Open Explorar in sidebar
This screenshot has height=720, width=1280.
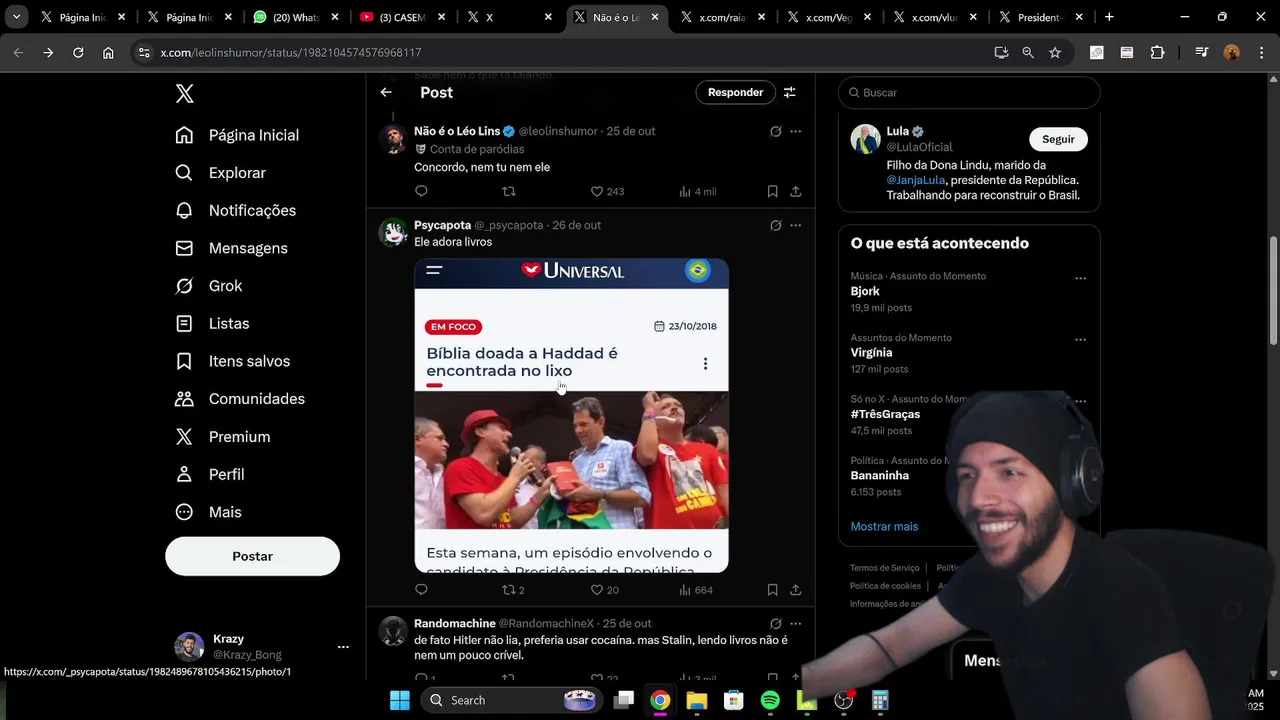point(221,173)
